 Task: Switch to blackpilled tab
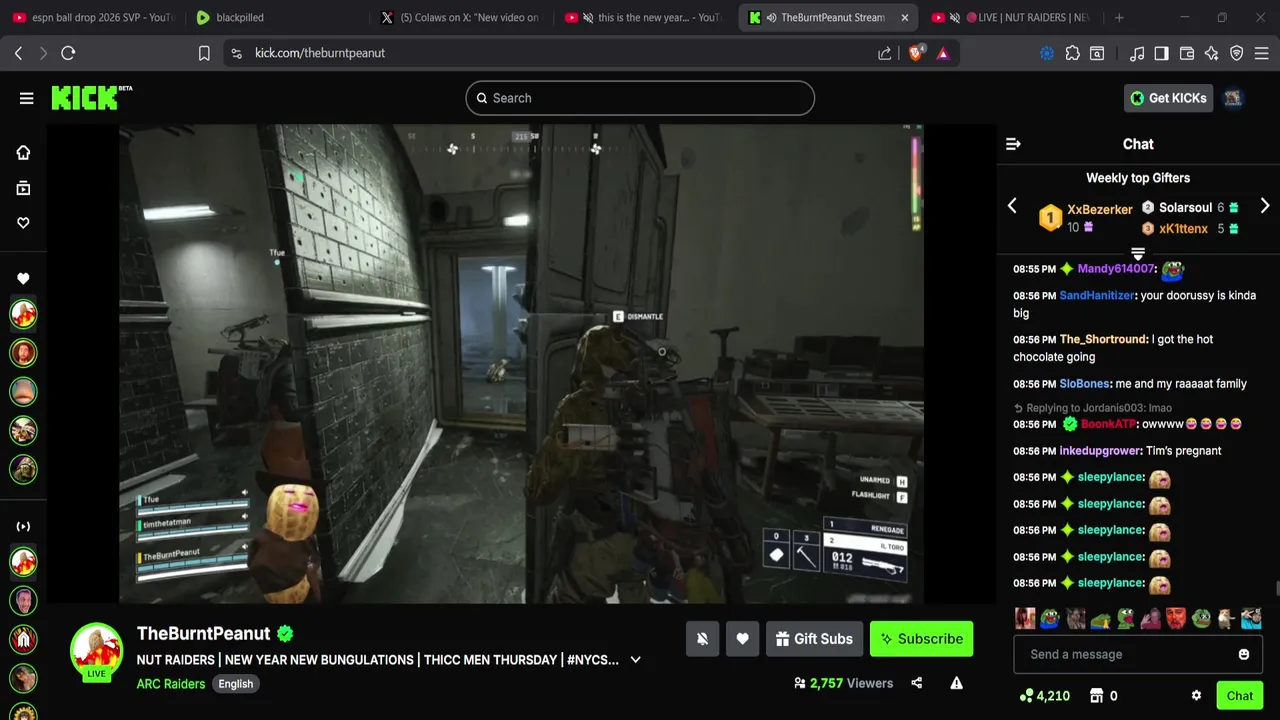coord(275,17)
